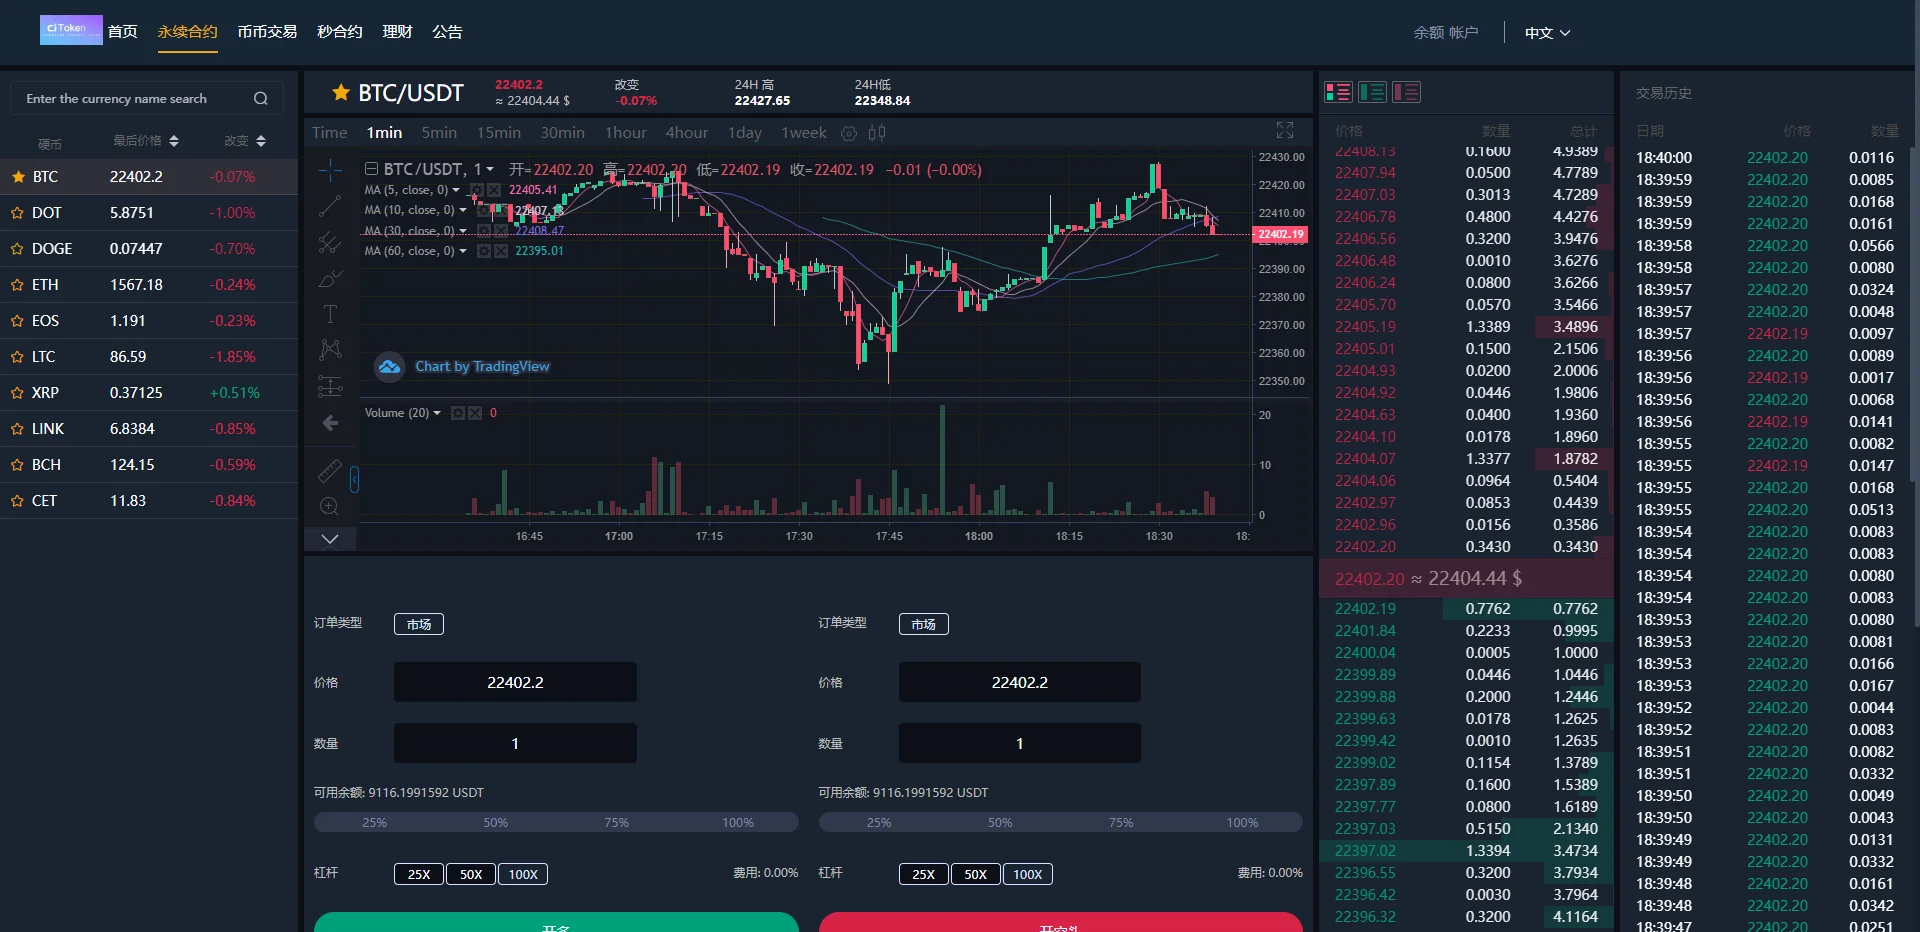Select the crosshair cursor tool
Screen dimensions: 1920x932
[330, 171]
